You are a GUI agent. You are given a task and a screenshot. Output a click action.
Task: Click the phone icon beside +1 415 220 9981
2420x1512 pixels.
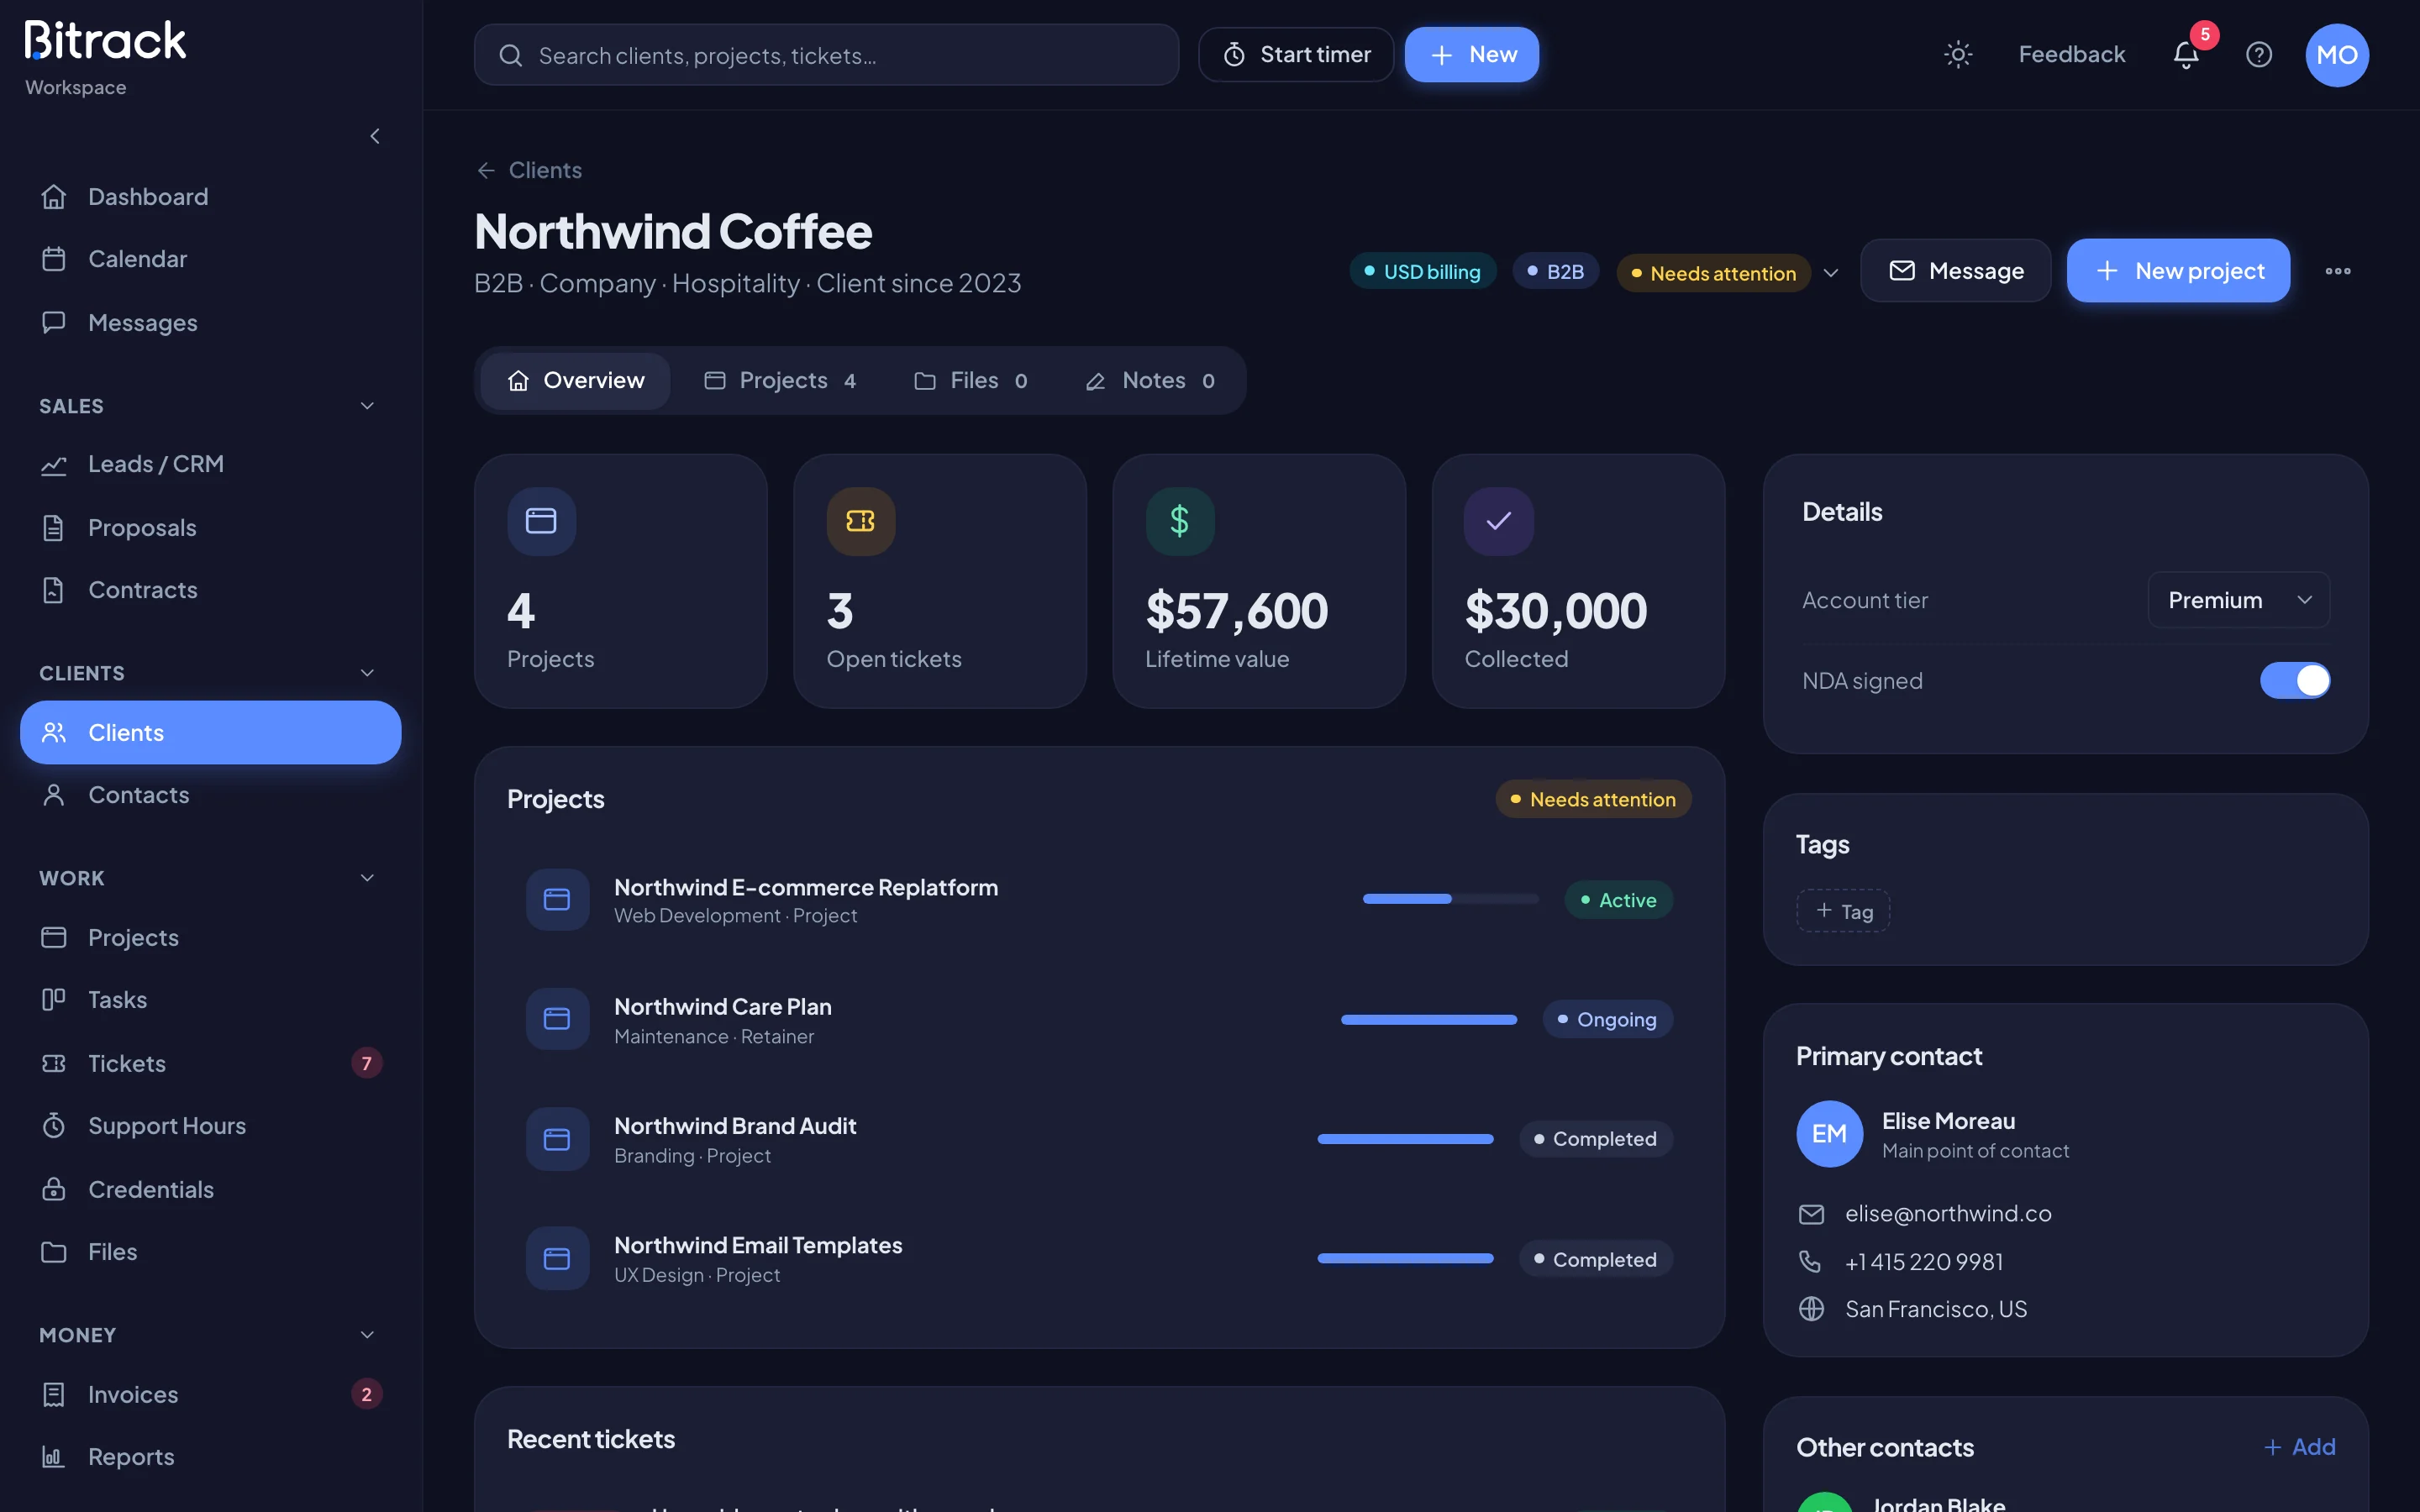[1810, 1262]
